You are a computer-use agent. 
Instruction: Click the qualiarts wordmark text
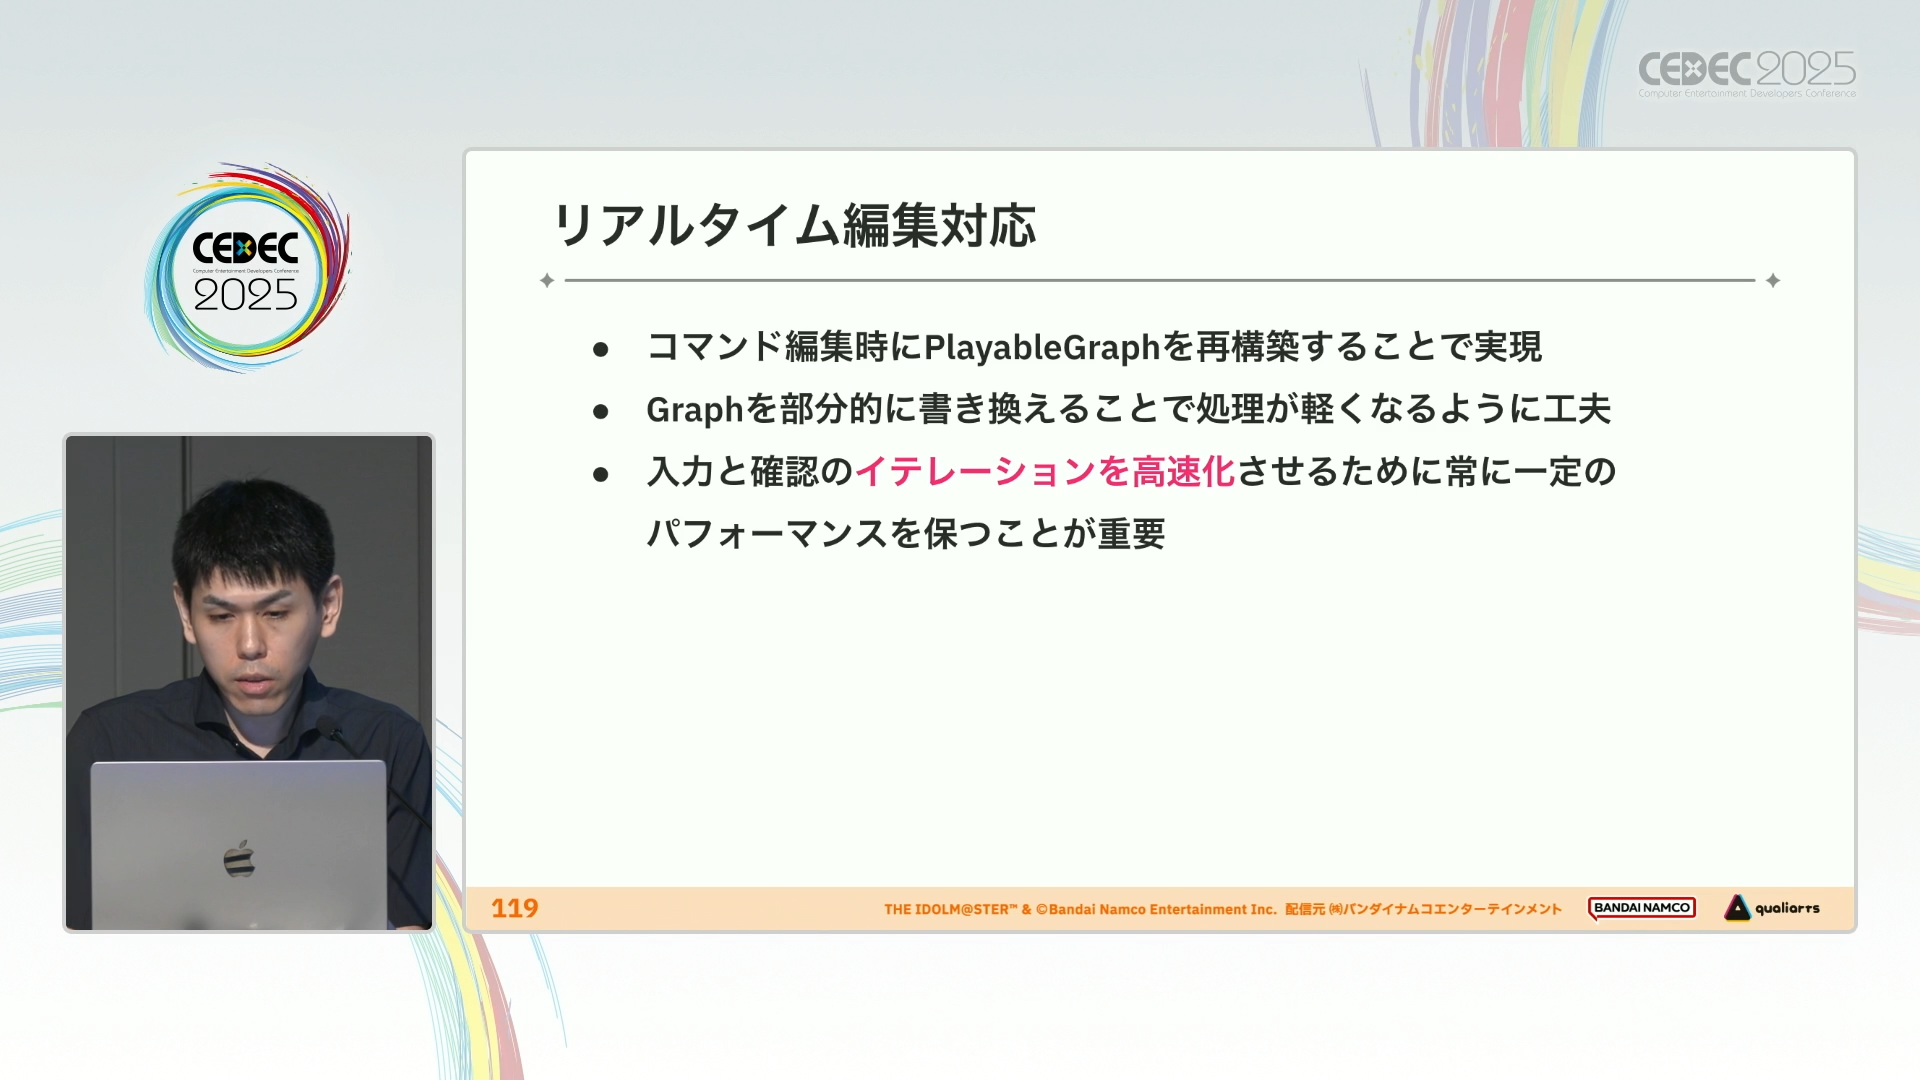(1787, 908)
